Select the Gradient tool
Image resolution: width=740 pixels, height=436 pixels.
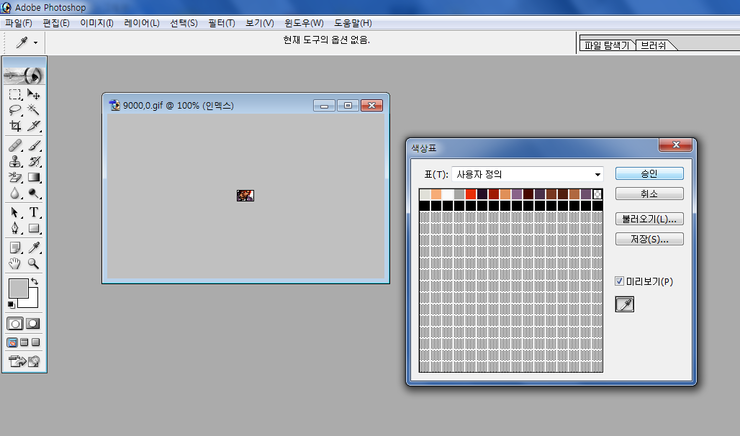tap(33, 177)
